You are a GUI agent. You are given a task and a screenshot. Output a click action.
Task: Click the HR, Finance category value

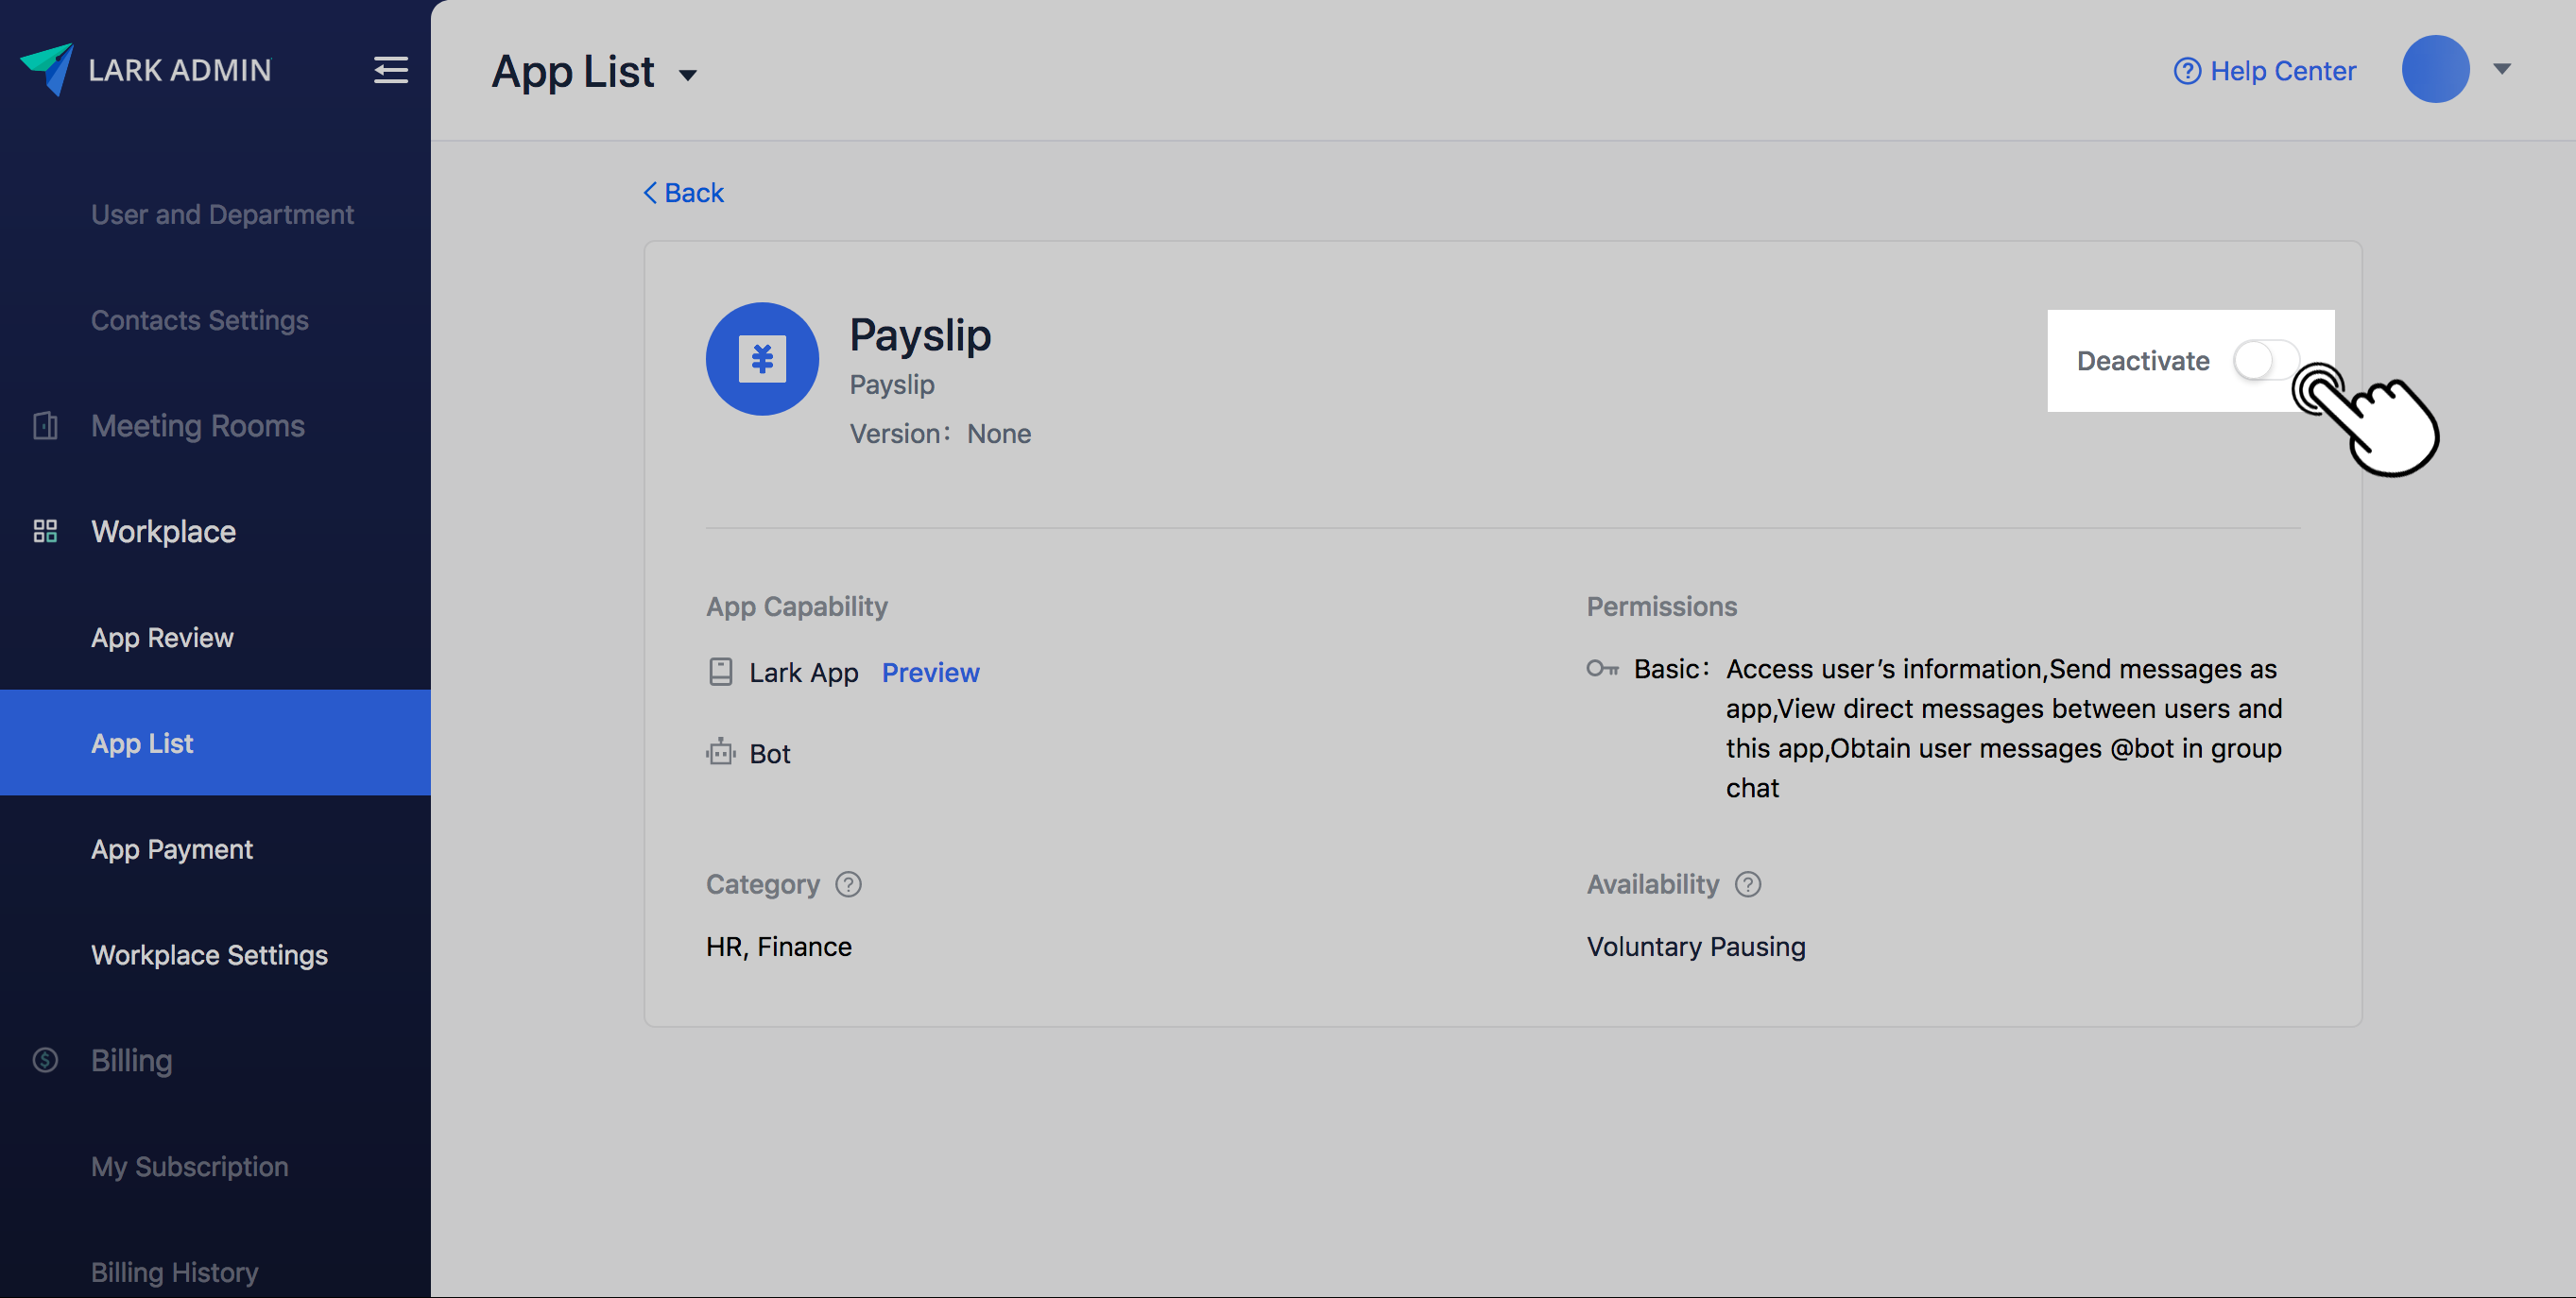click(779, 946)
